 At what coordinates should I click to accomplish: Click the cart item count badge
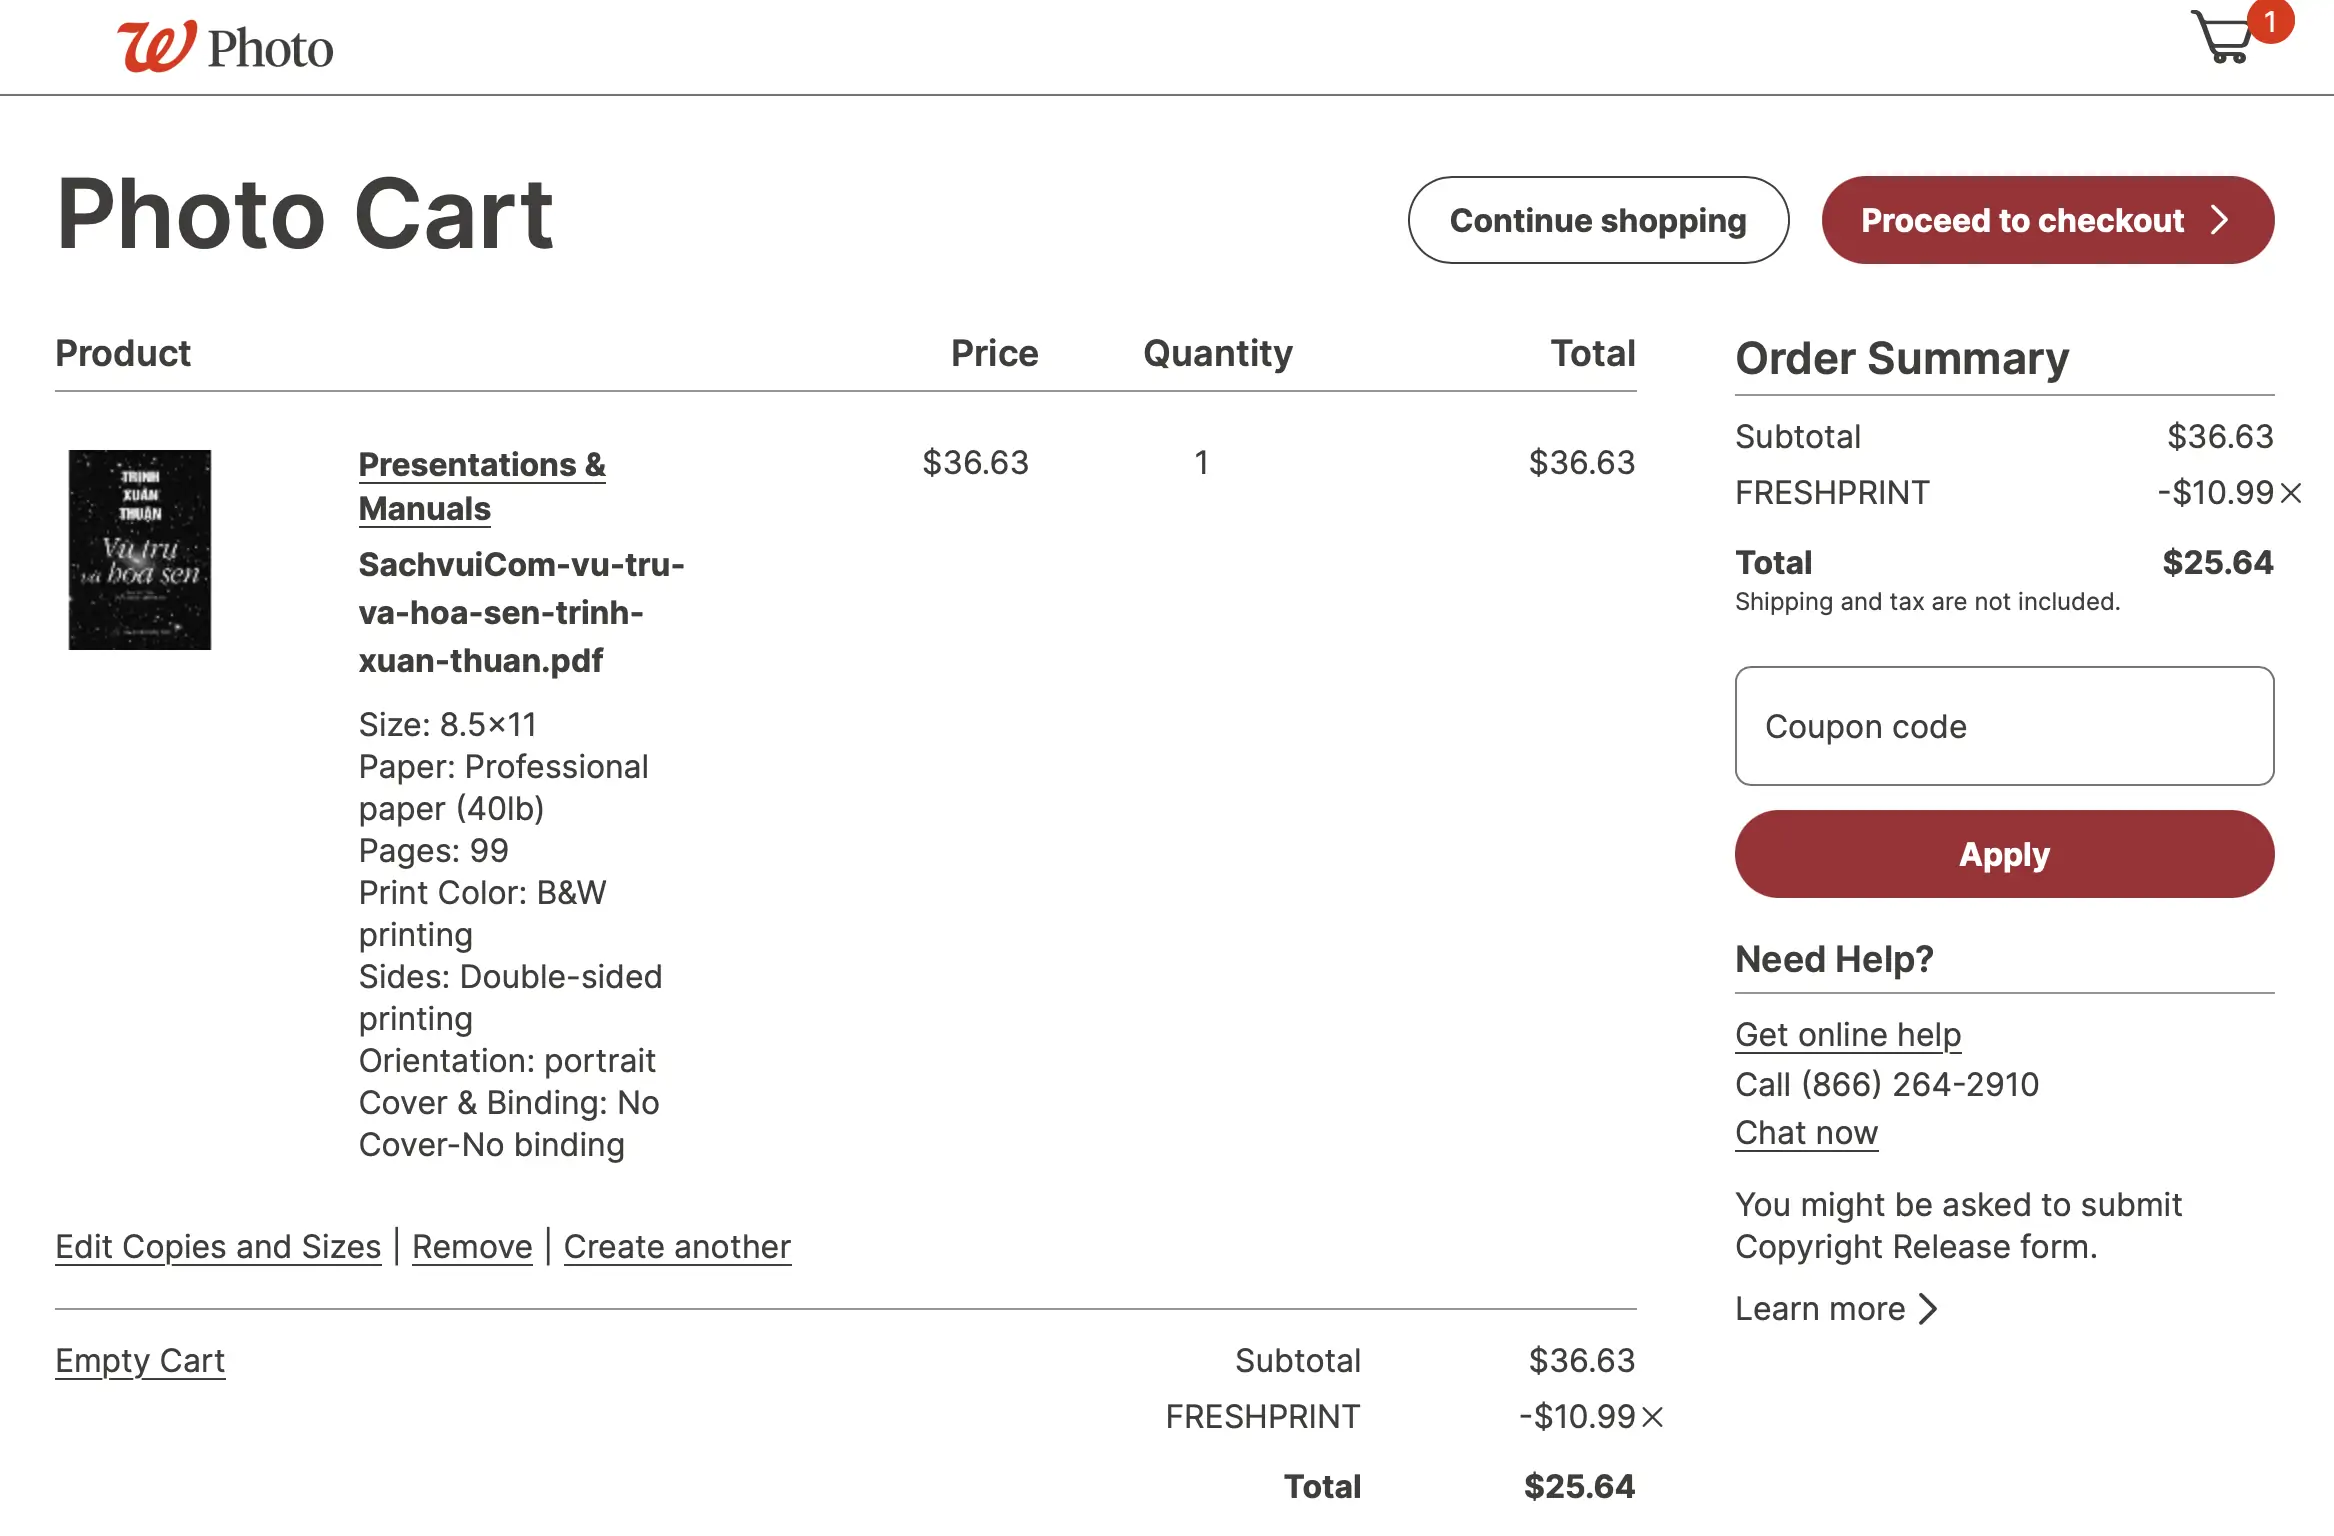pyautogui.click(x=2270, y=22)
